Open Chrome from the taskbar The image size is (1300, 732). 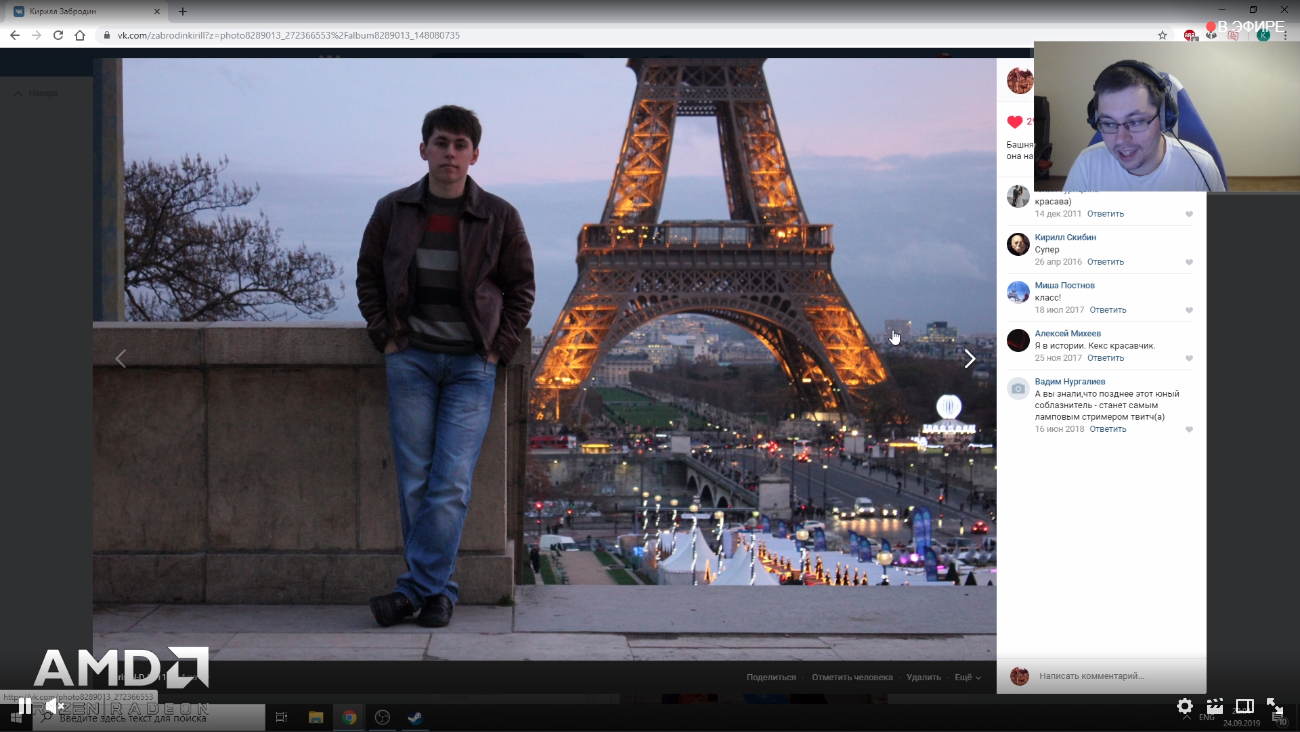point(349,717)
